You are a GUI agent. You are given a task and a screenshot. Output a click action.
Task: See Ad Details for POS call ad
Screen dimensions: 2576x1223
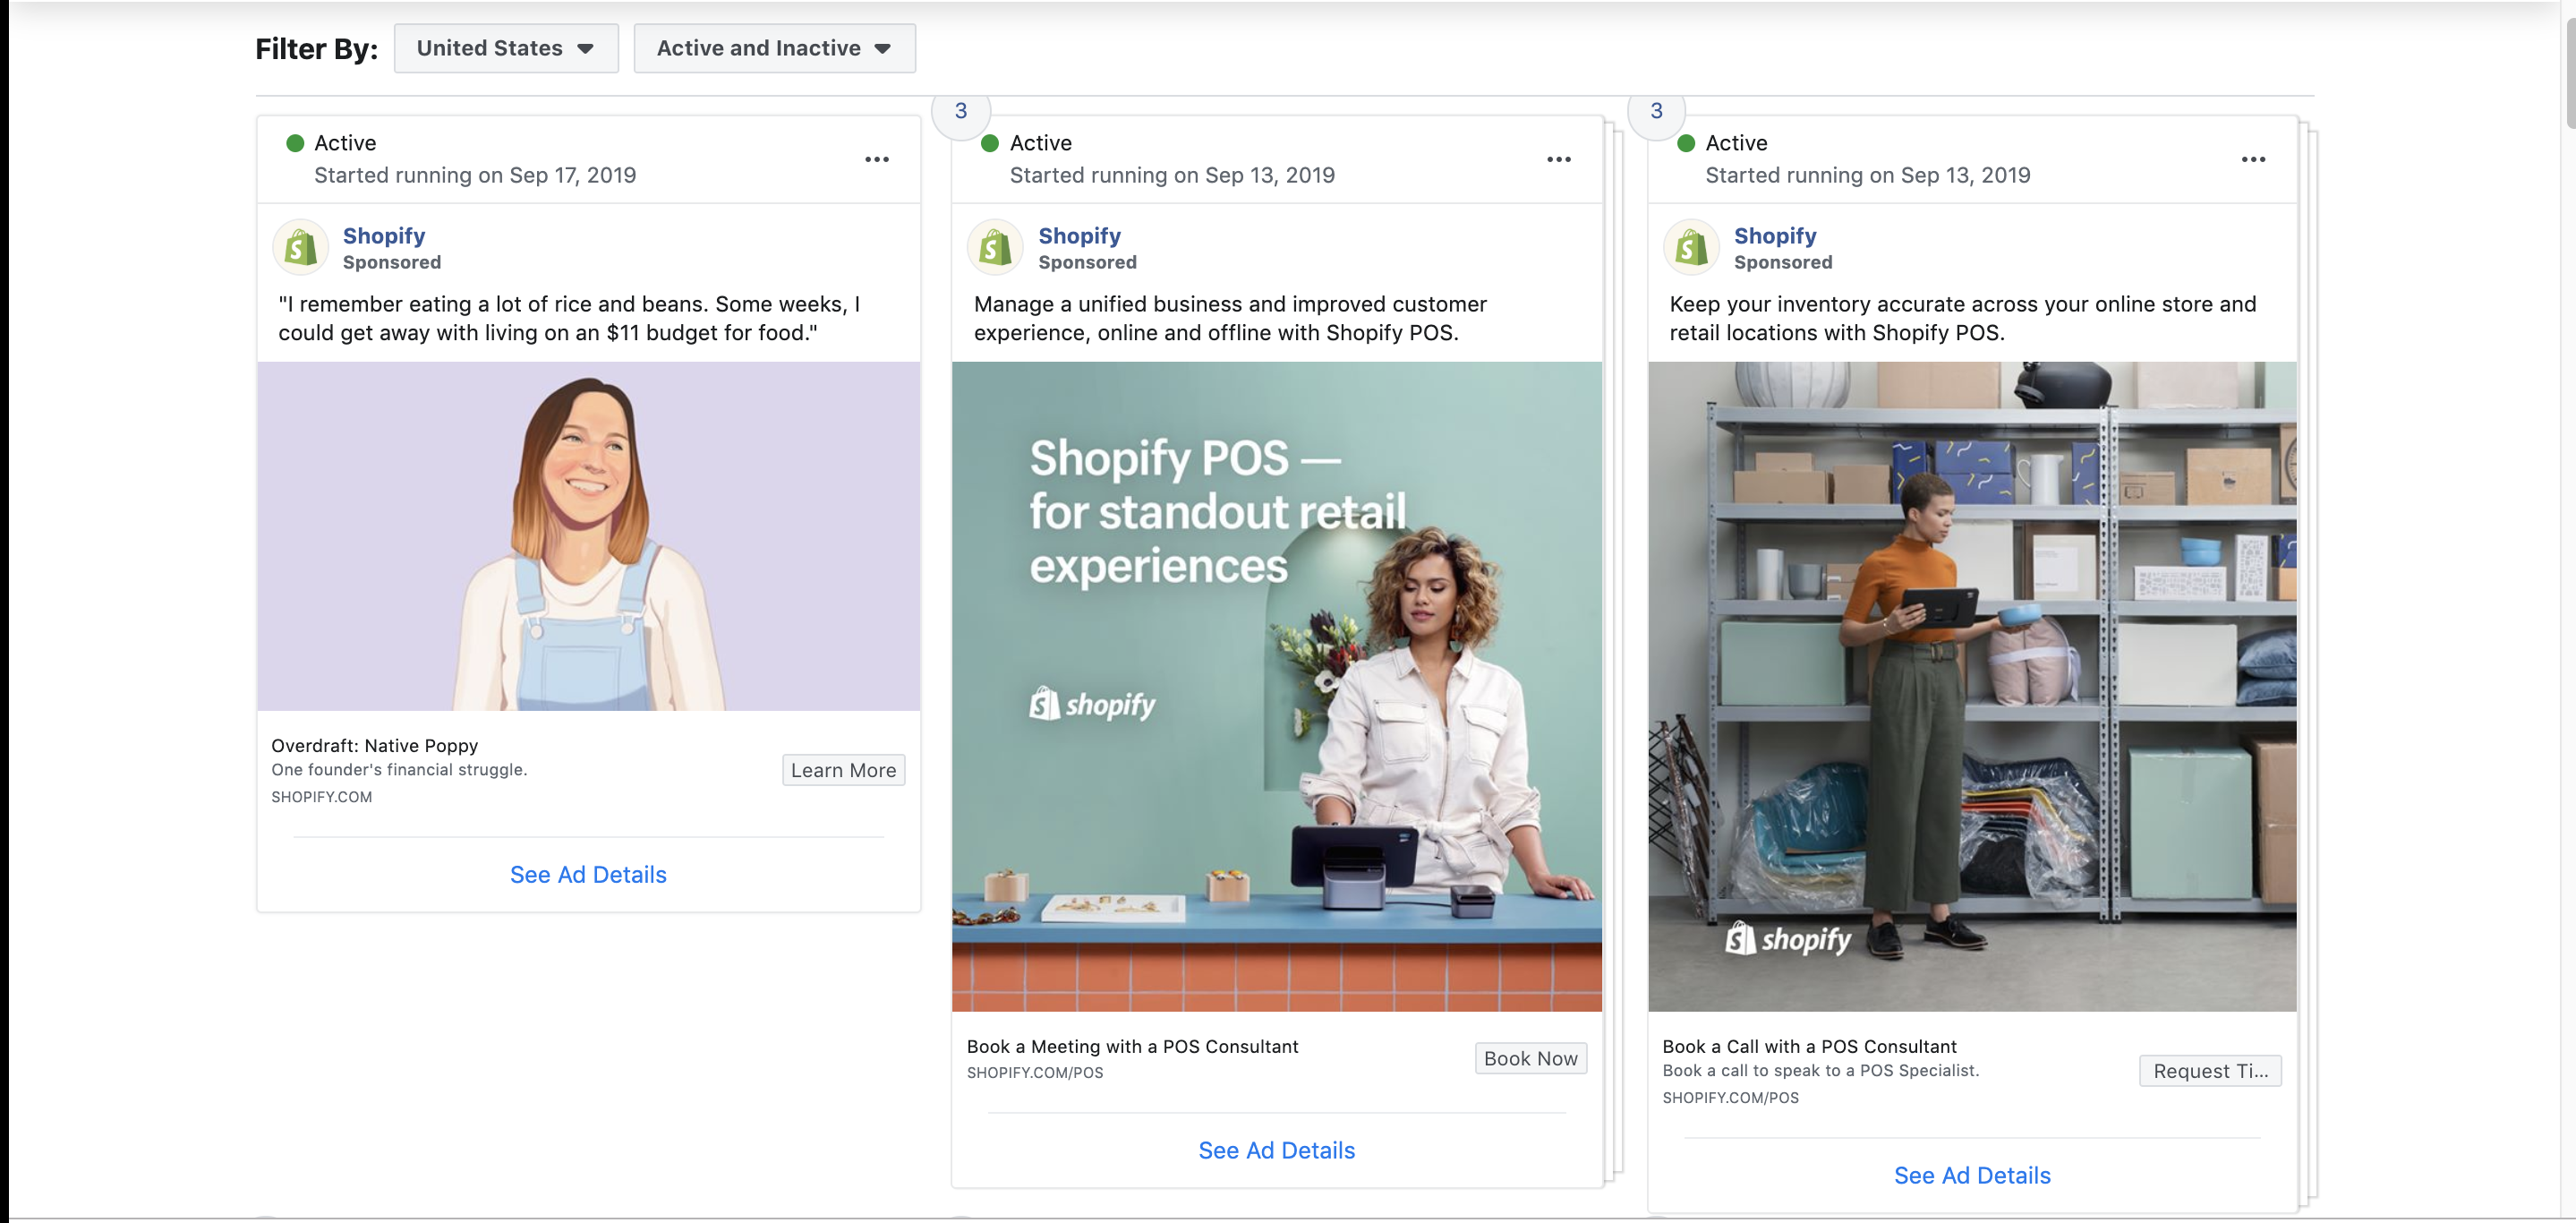pos(1972,1175)
